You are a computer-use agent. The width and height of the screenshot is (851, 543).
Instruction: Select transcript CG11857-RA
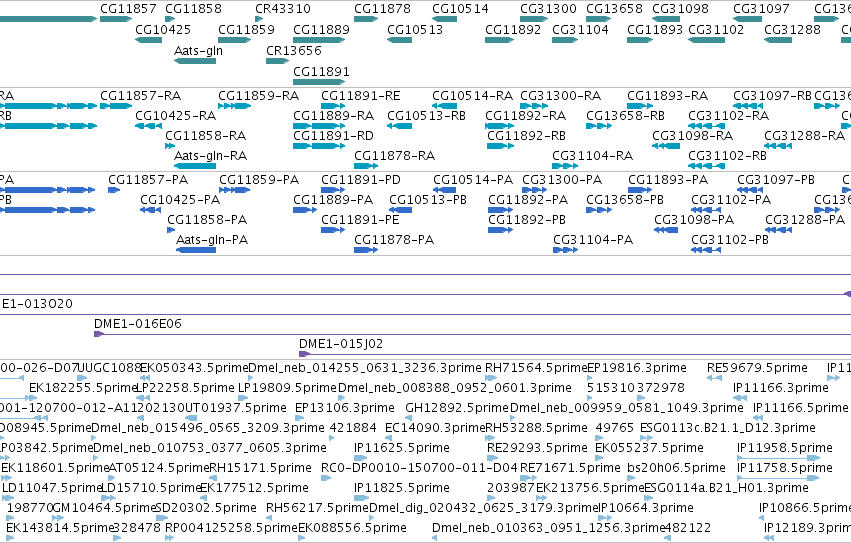141,96
